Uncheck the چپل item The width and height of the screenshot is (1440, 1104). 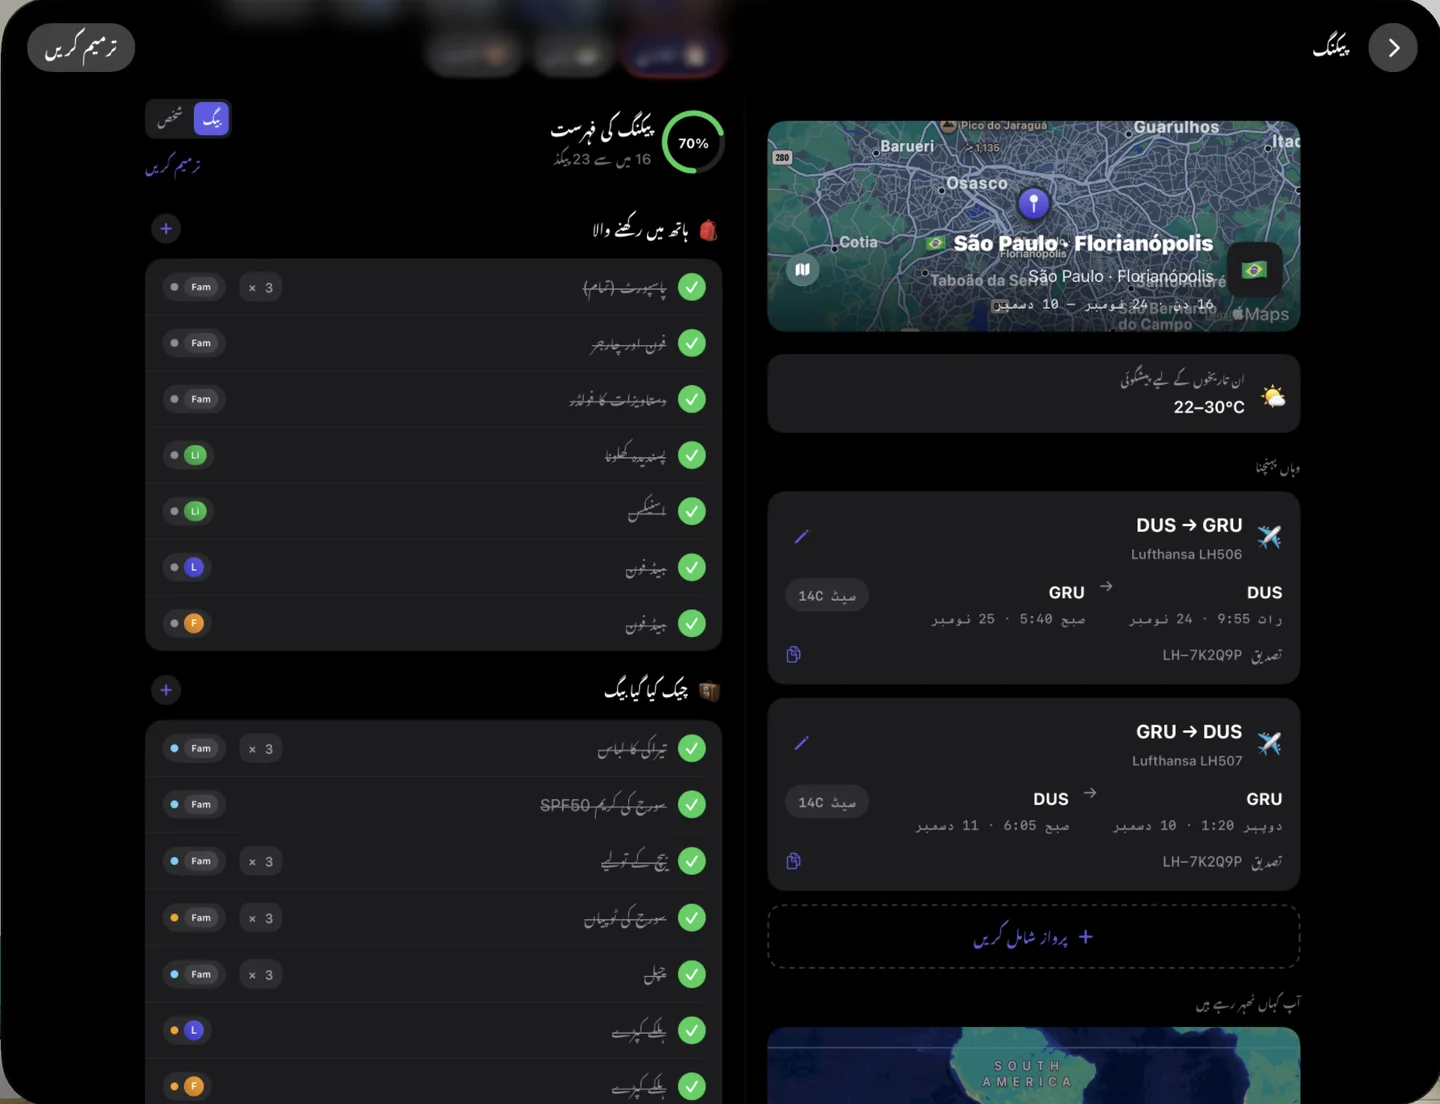692,974
